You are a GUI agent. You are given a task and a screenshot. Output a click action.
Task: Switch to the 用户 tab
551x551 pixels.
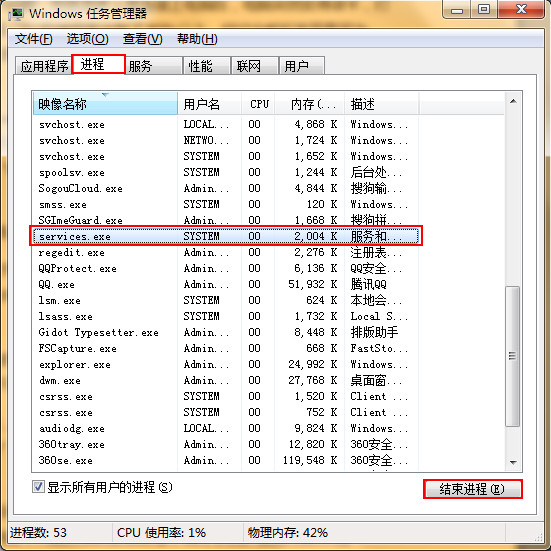pyautogui.click(x=302, y=66)
